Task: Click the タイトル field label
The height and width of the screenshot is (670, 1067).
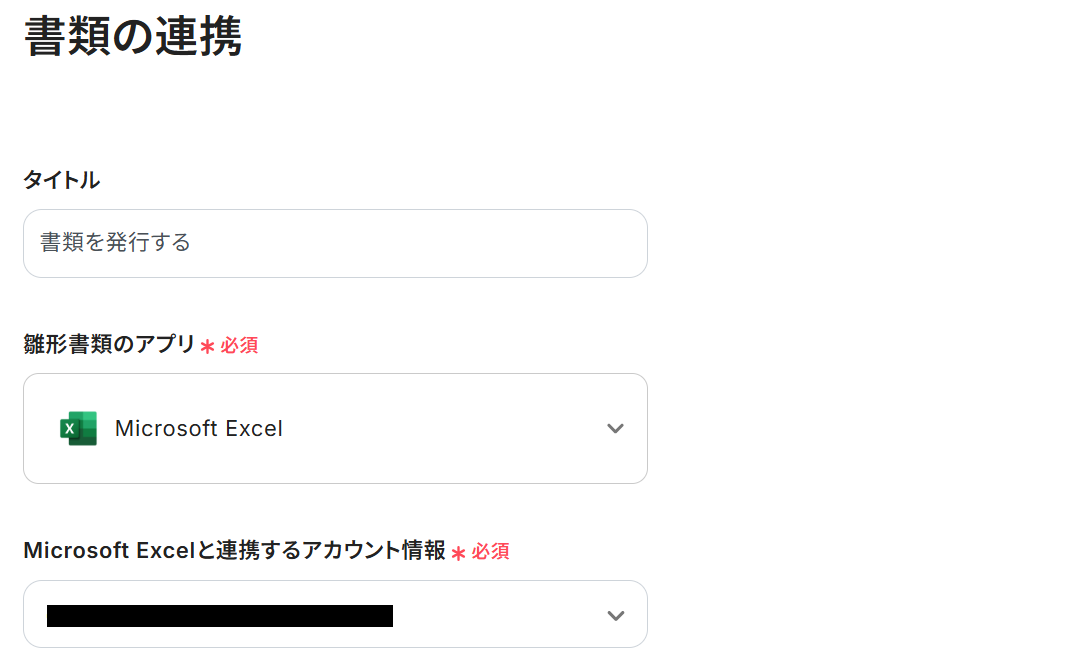Action: [x=61, y=180]
